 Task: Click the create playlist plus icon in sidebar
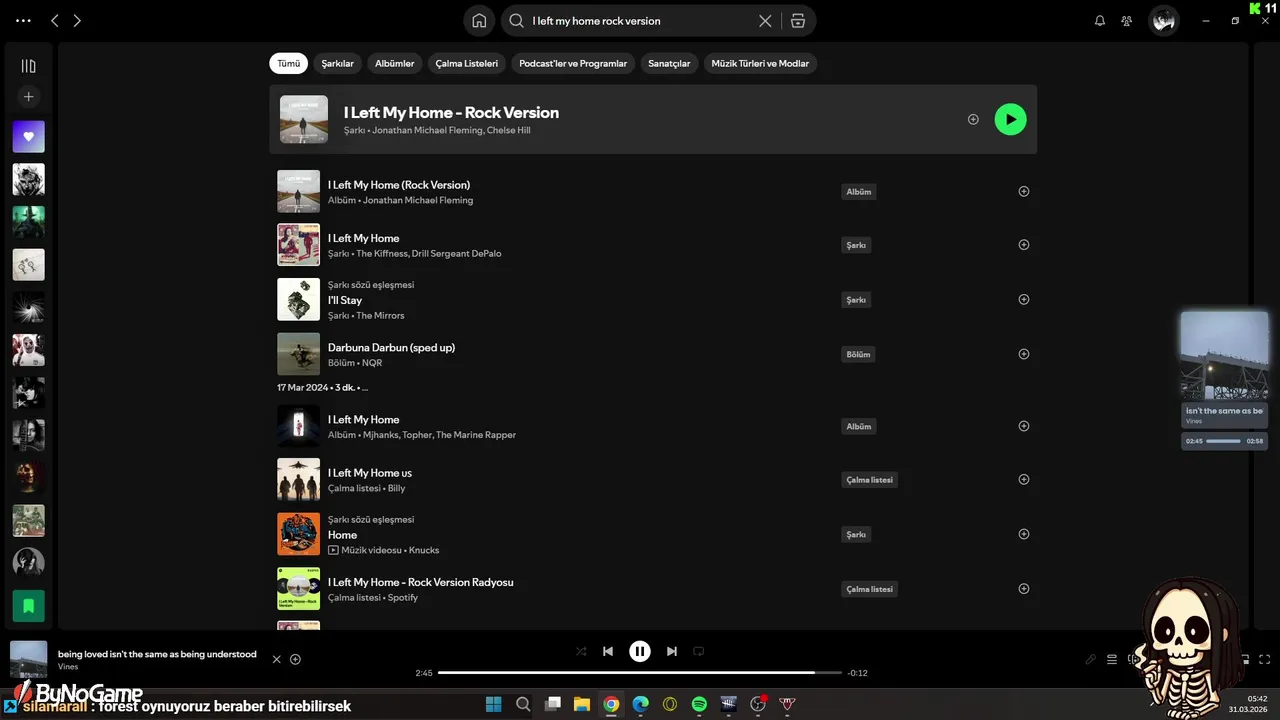click(x=28, y=97)
